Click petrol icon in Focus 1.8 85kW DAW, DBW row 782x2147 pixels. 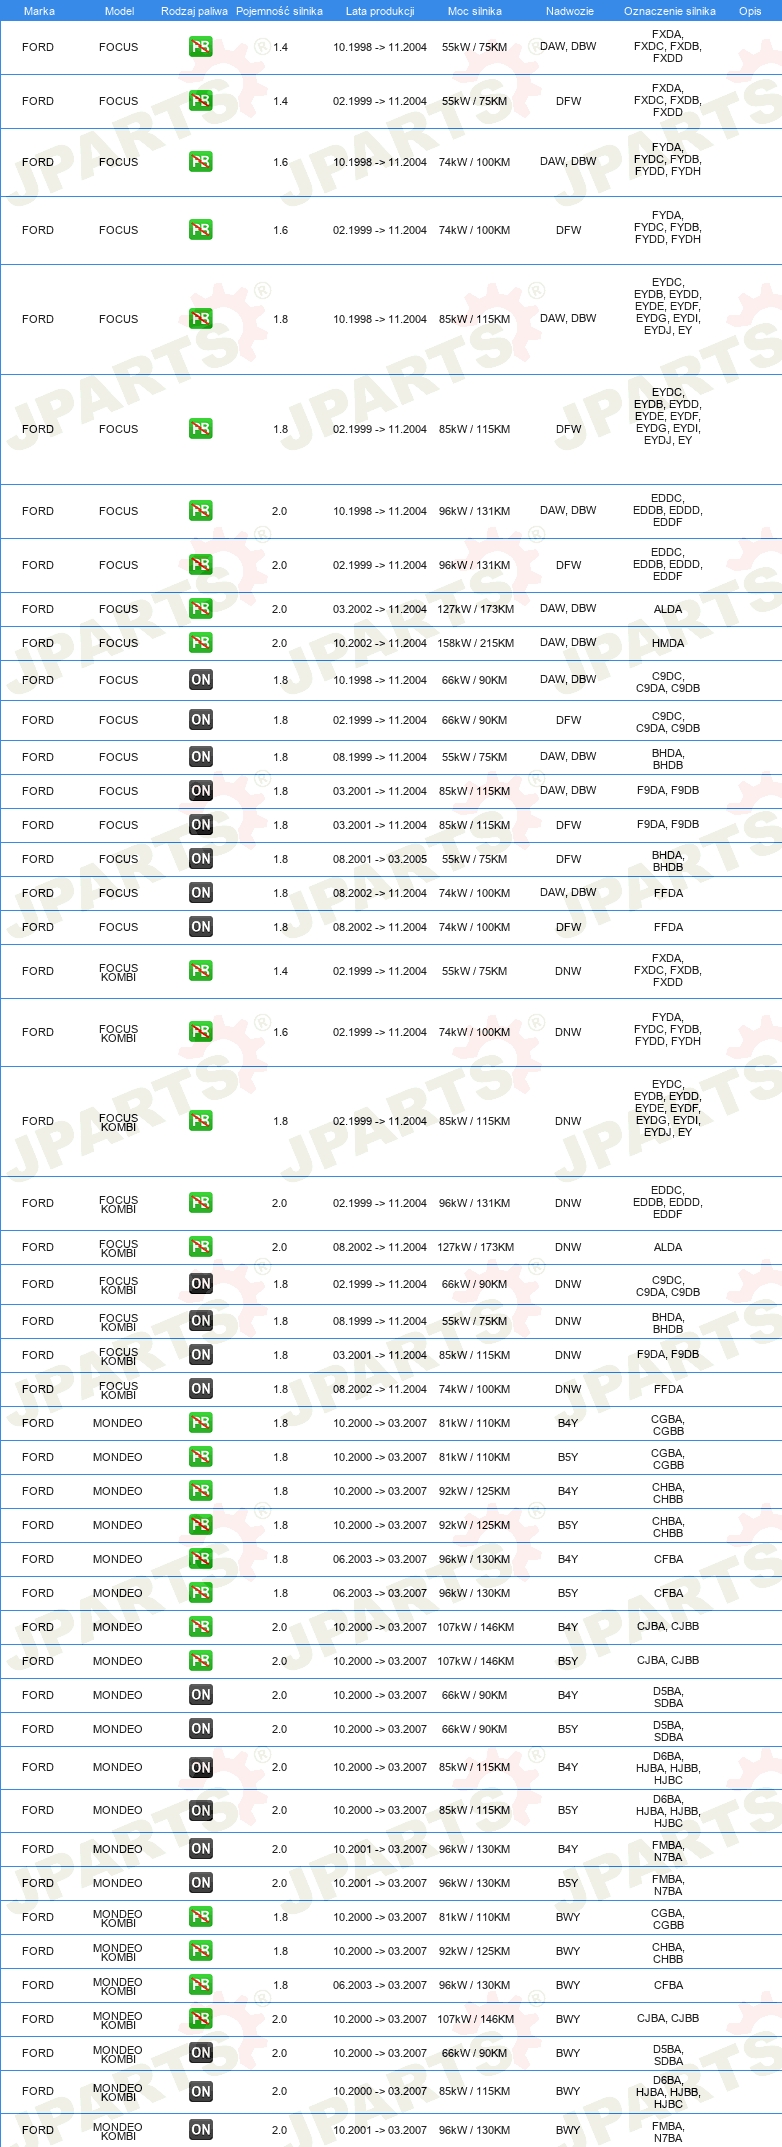201,319
